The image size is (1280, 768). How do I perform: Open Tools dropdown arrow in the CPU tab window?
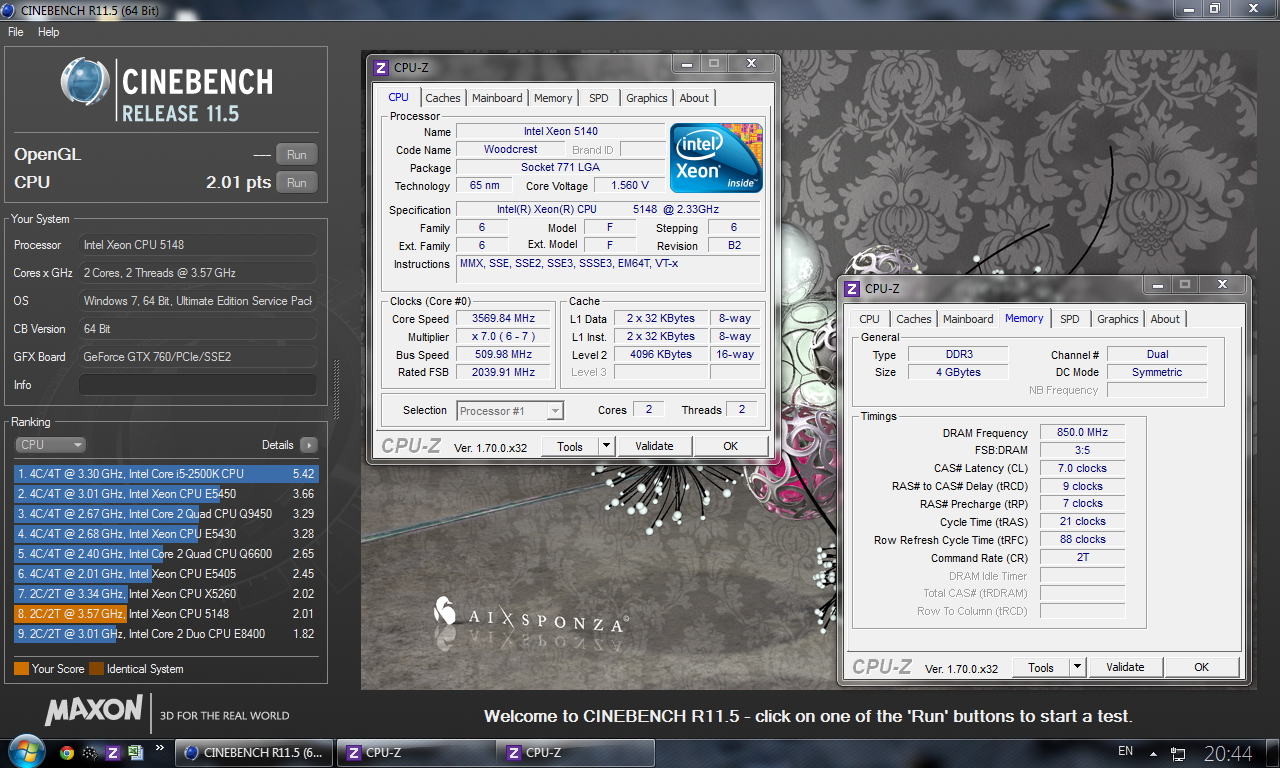tap(606, 446)
